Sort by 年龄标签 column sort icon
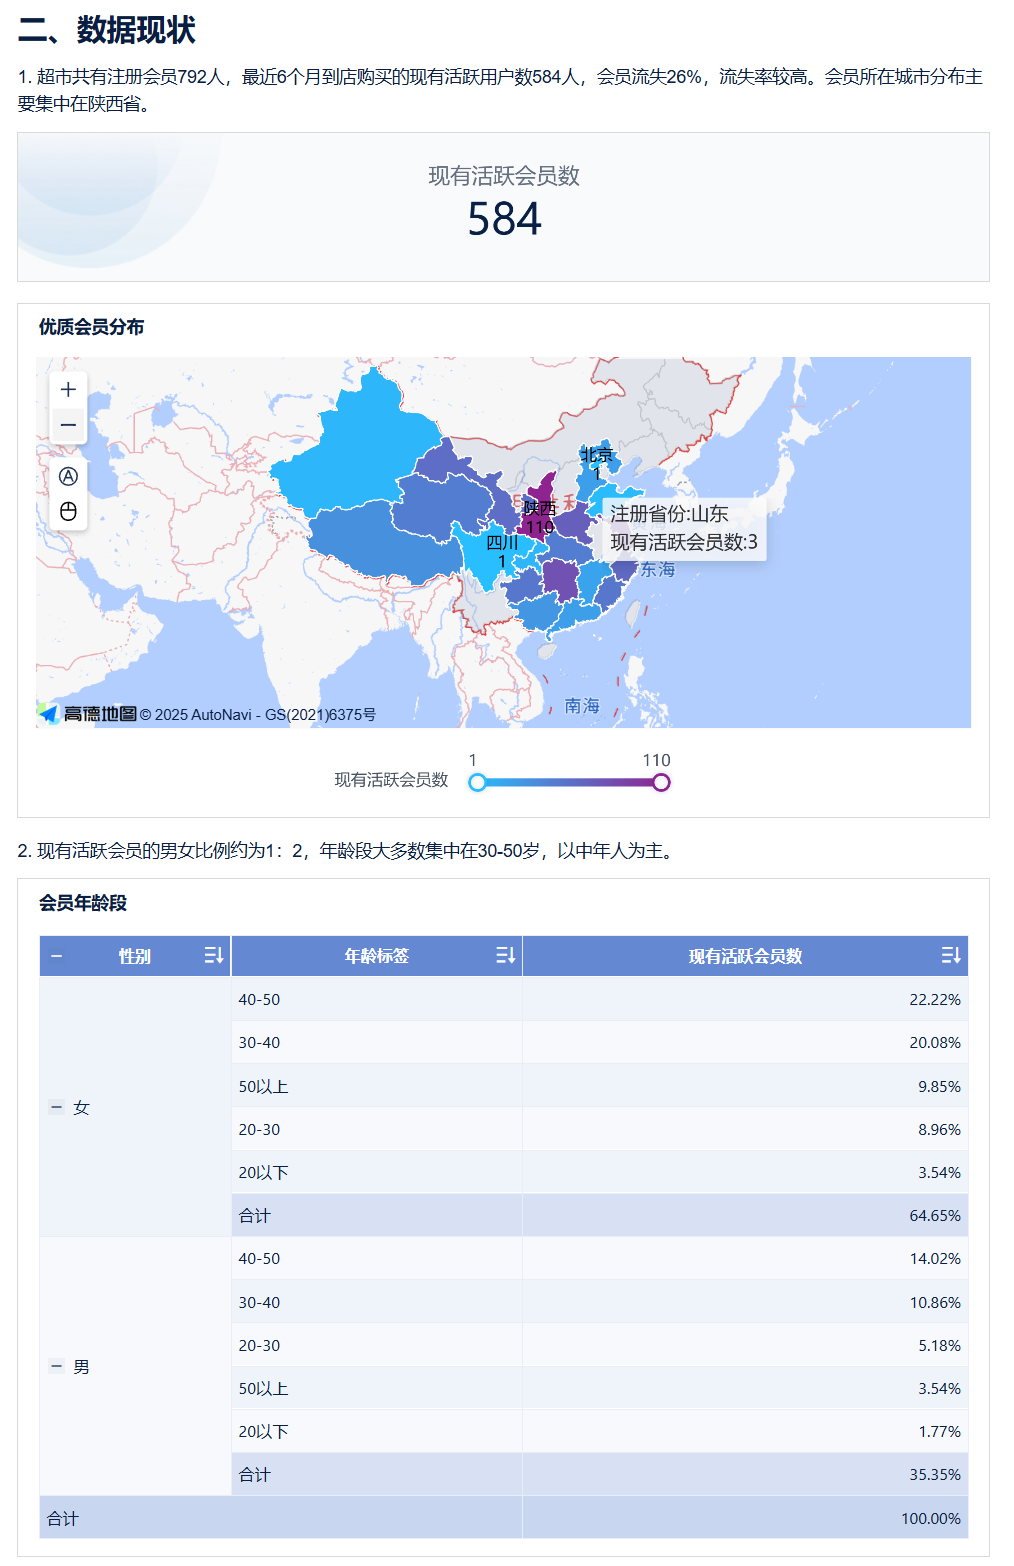 pyautogui.click(x=505, y=956)
